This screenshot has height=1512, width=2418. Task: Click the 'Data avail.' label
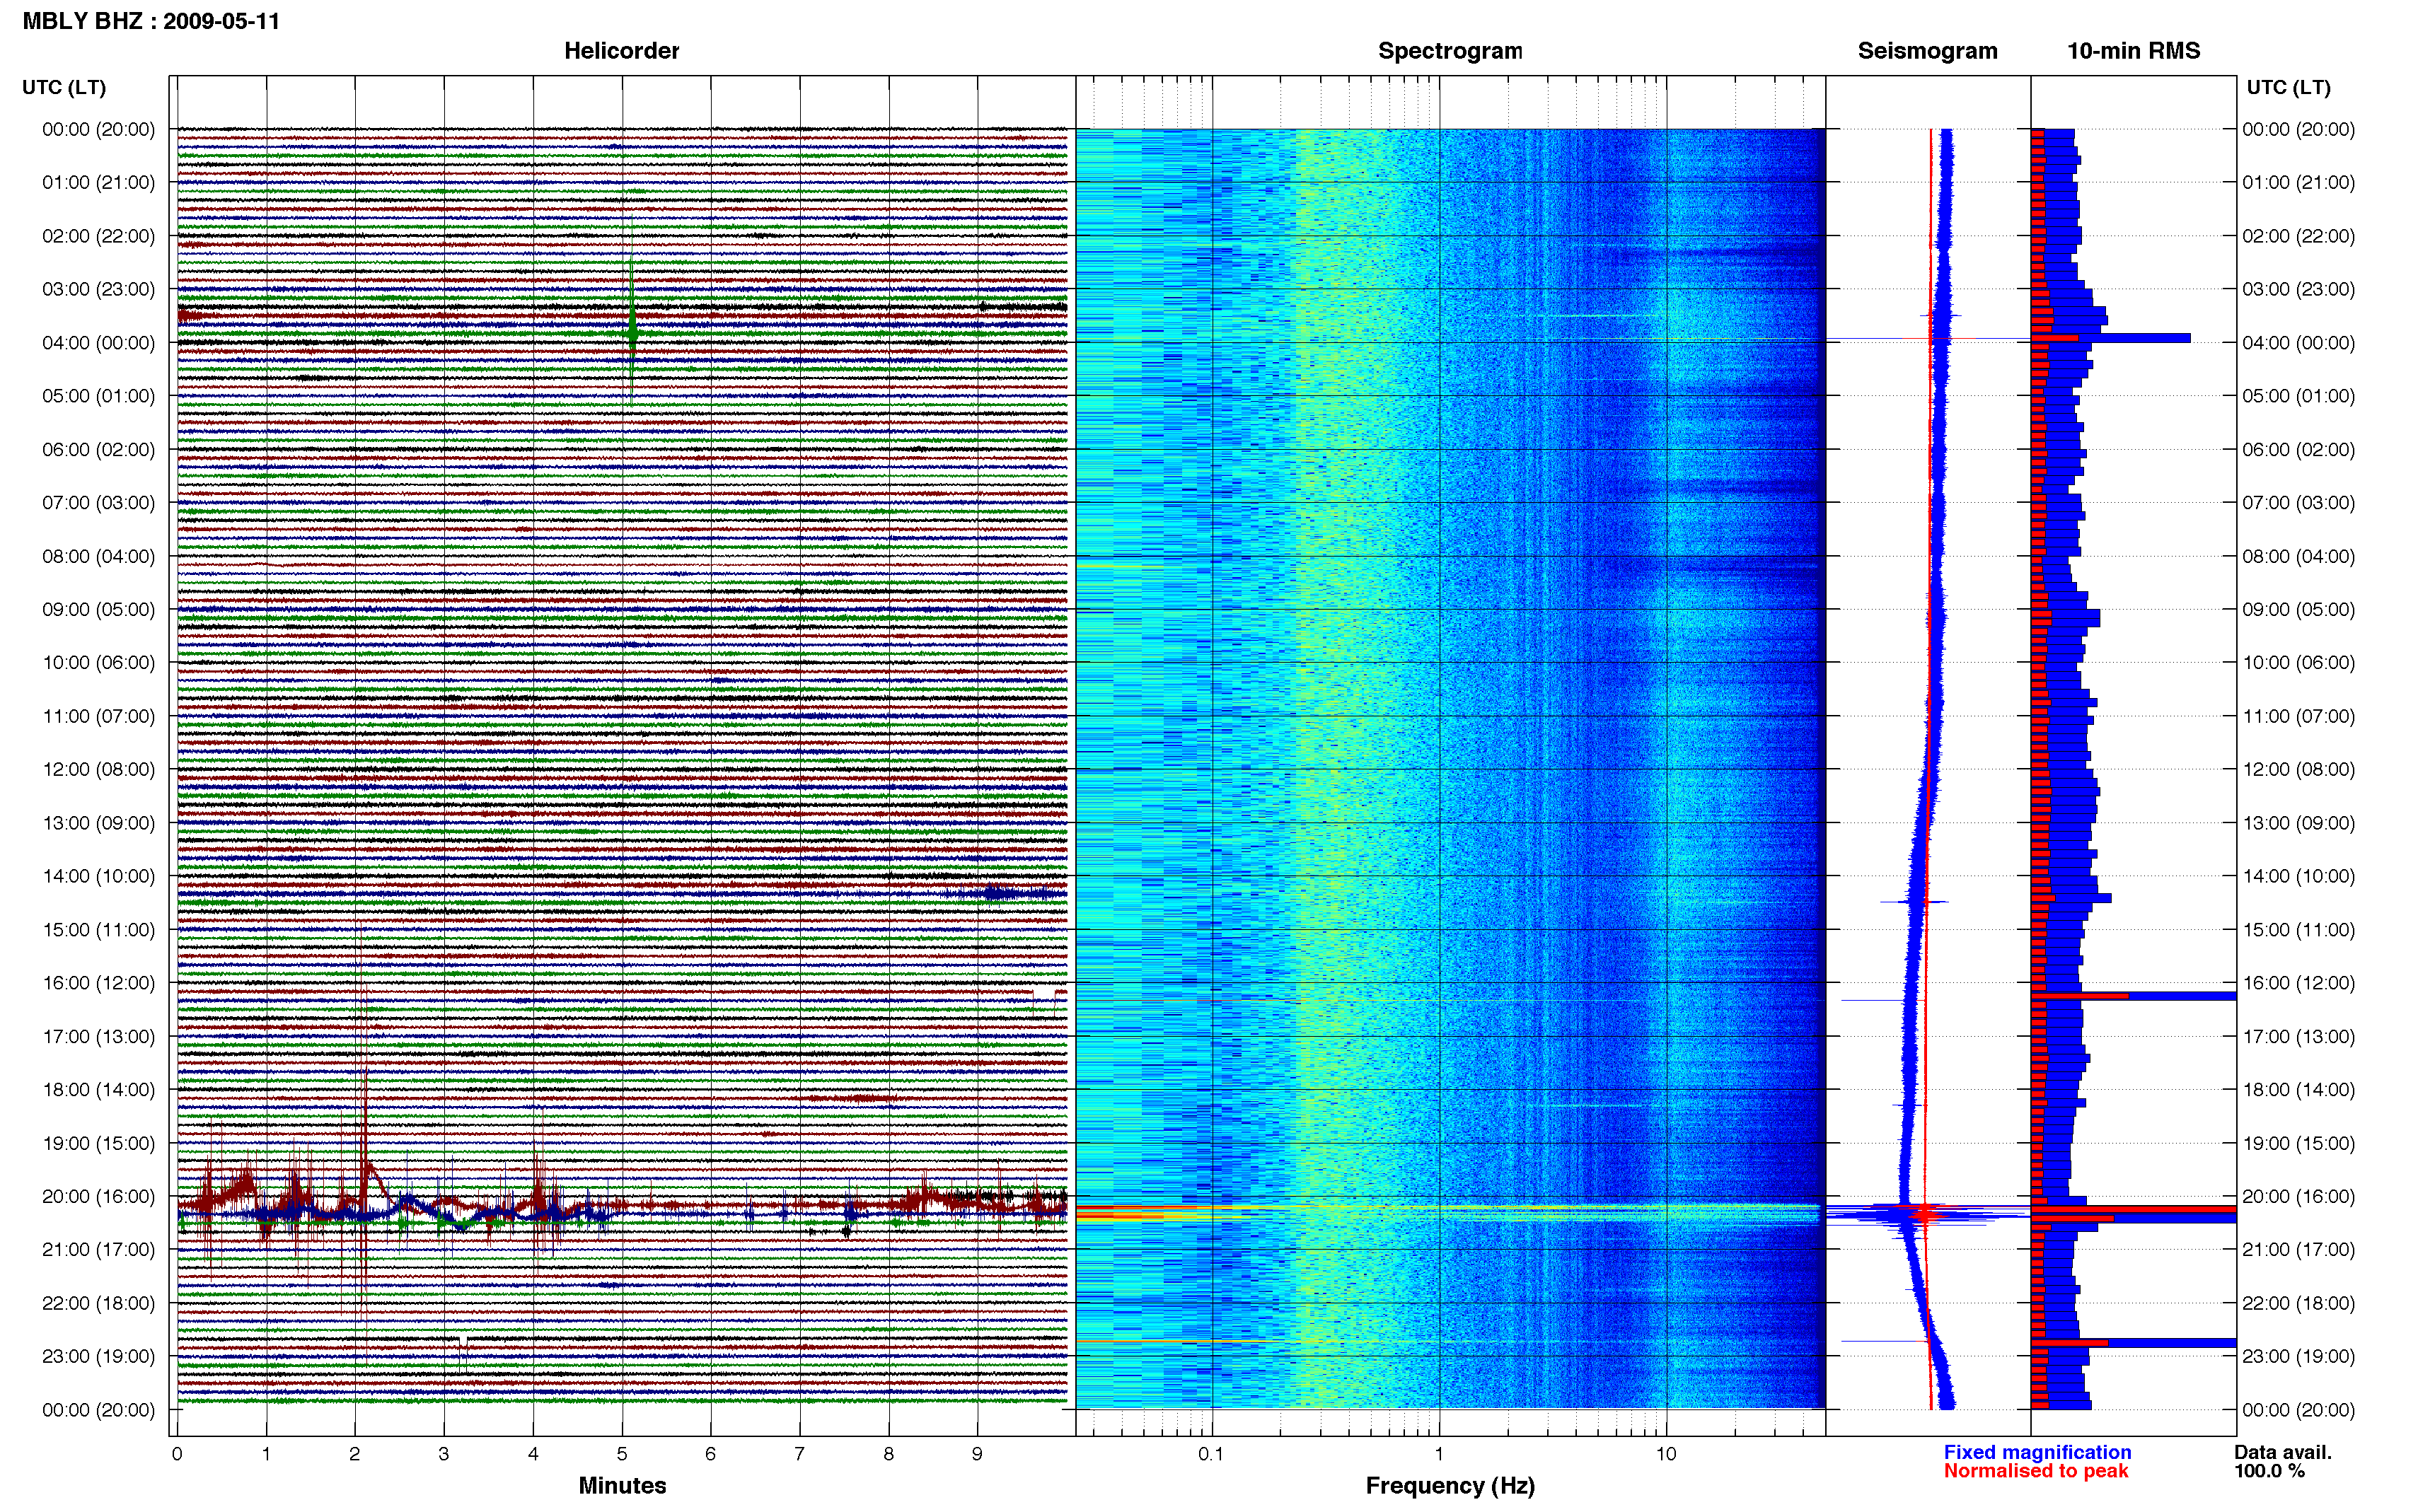coord(2282,1452)
